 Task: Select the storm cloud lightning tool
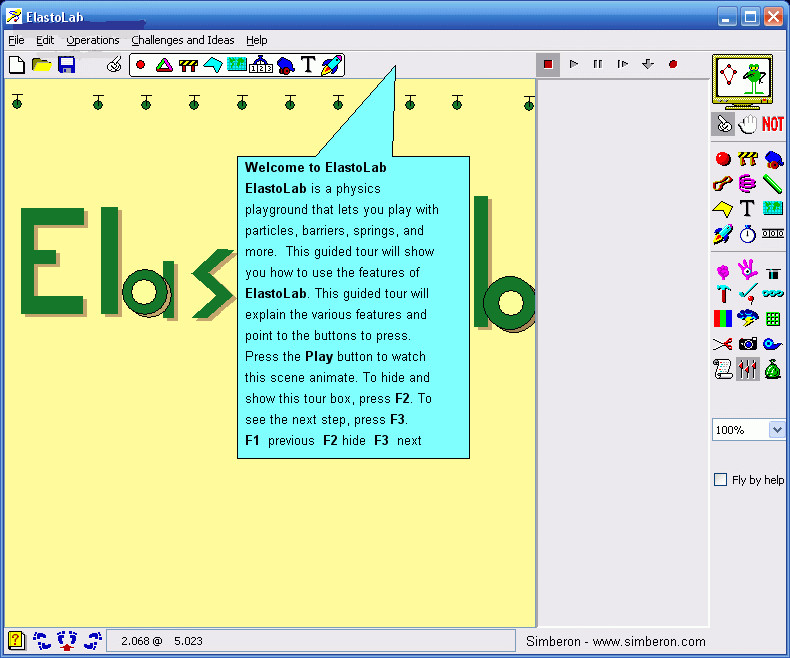click(x=748, y=318)
